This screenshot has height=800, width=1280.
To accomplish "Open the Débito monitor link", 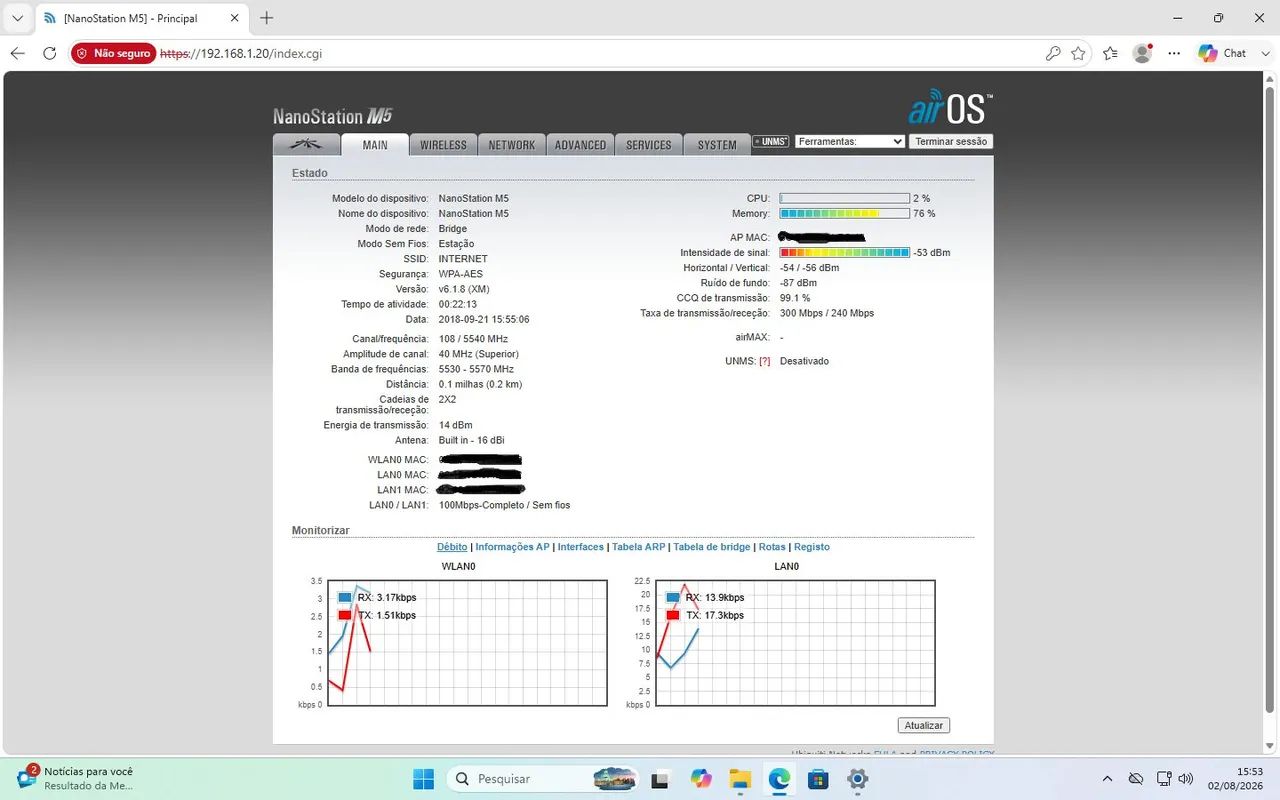I will click(452, 547).
